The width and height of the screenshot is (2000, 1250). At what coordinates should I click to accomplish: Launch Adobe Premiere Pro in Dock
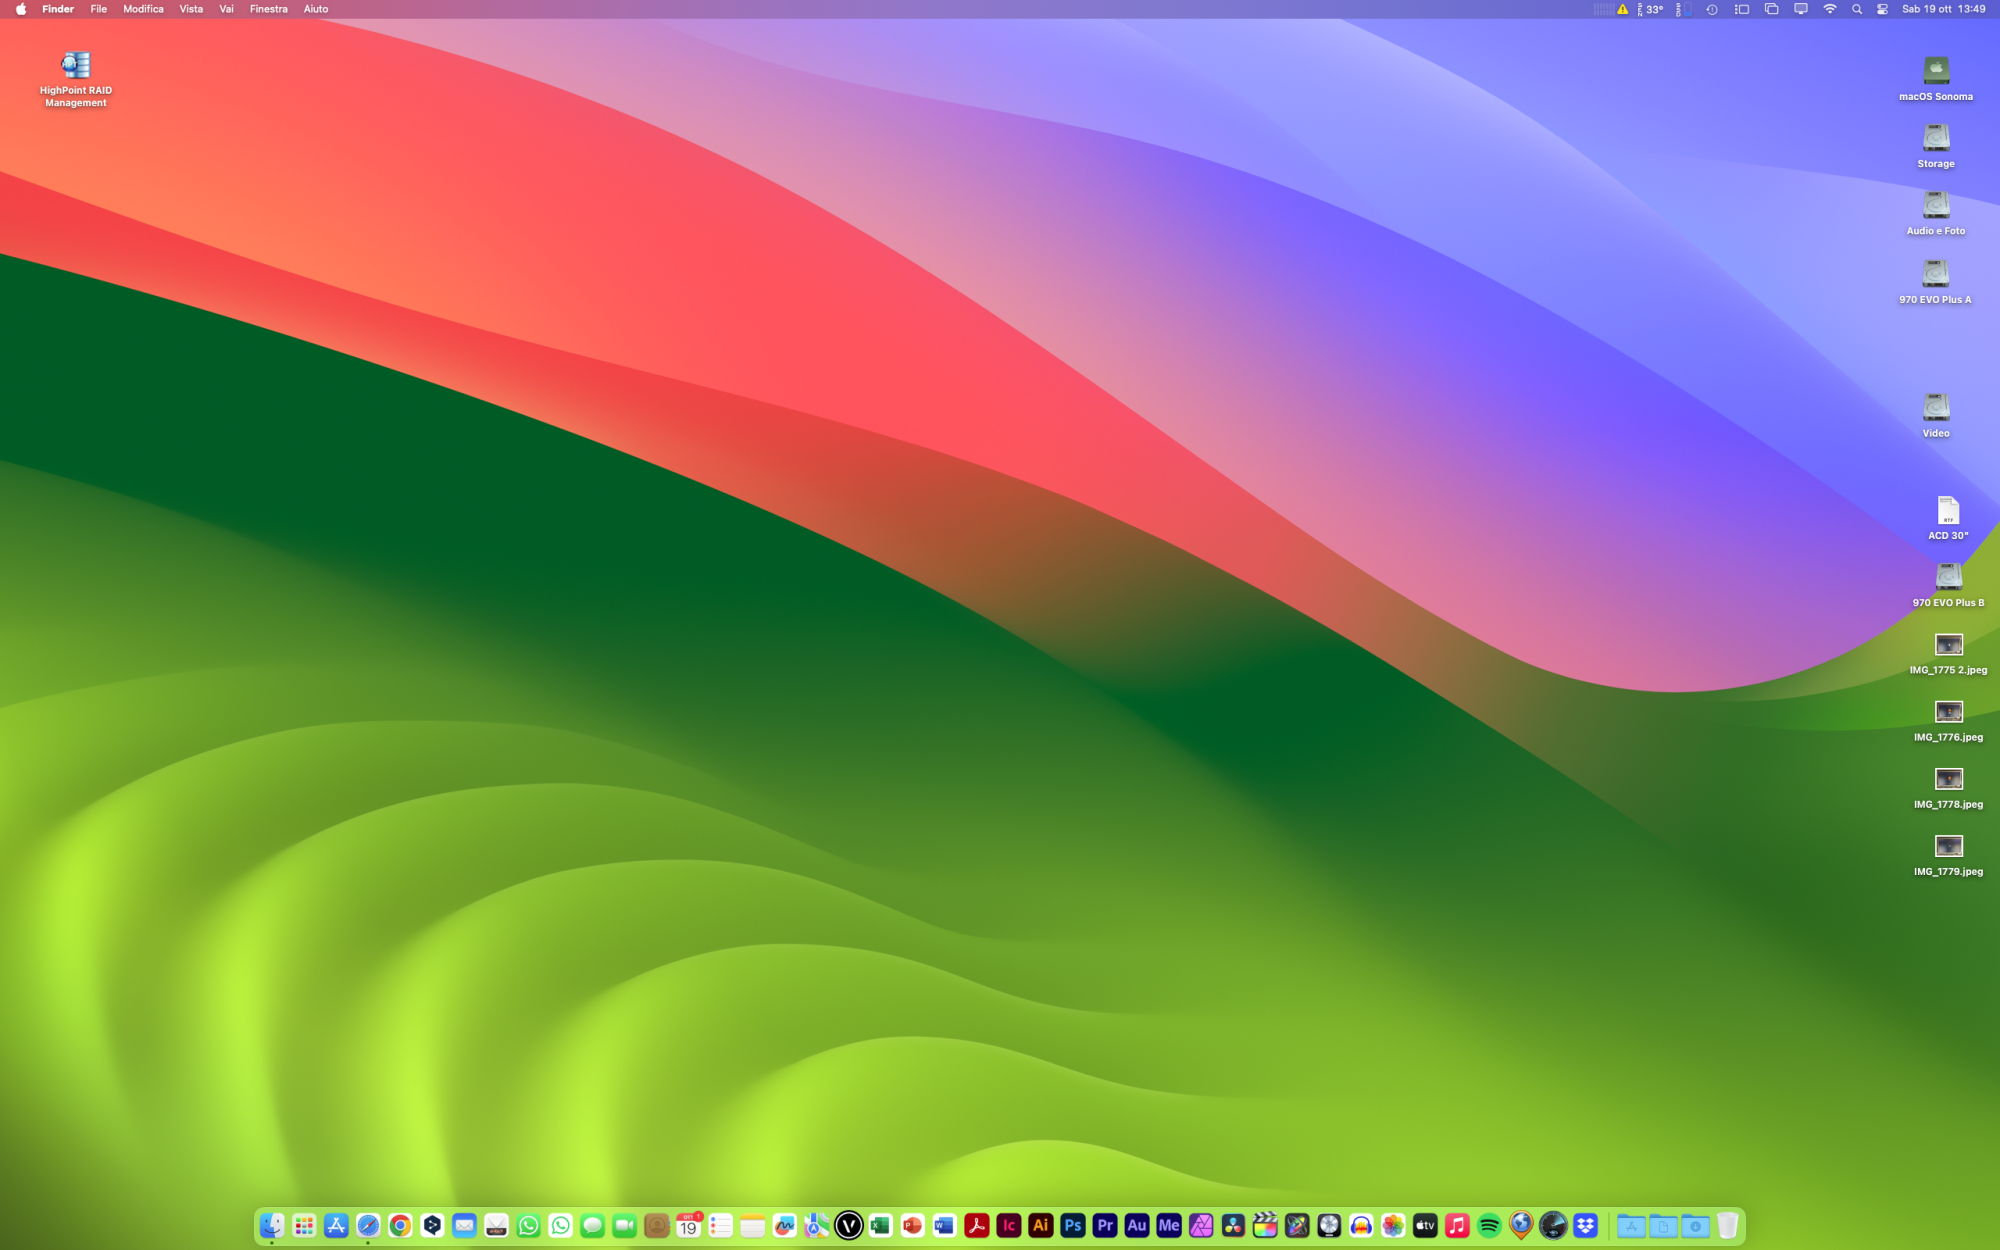tap(1104, 1225)
